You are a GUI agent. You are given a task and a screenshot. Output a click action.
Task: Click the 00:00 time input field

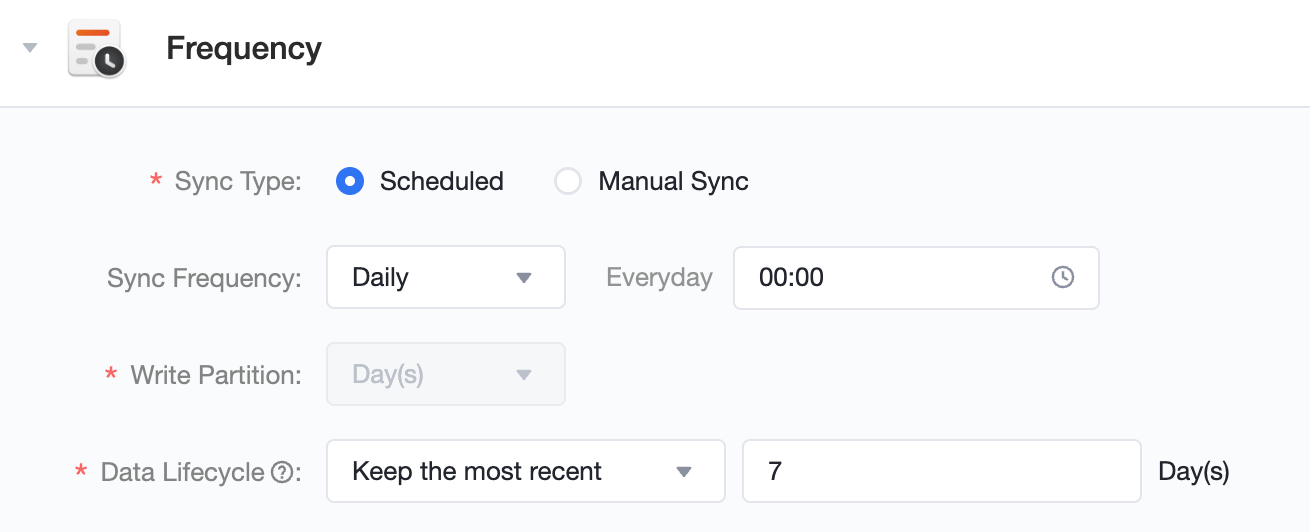[916, 277]
